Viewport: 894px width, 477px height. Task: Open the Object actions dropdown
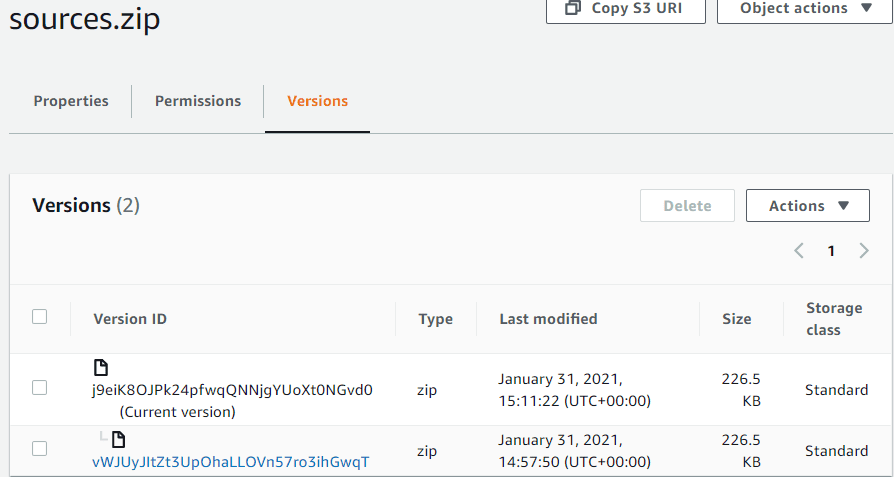click(806, 9)
